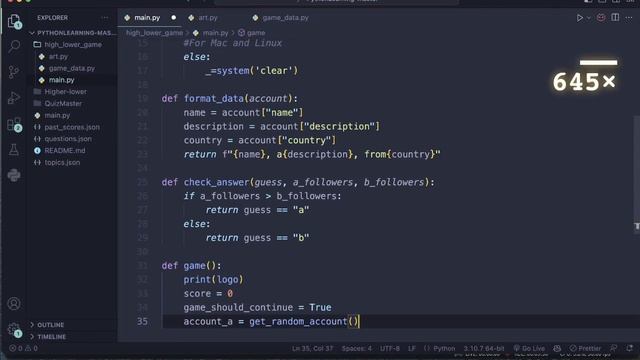
Task: Click the feedback icon in status bar
Action: [613, 348]
